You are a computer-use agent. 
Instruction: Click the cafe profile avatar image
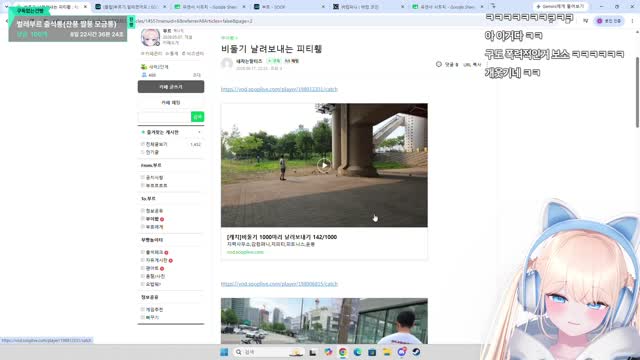coord(150,38)
